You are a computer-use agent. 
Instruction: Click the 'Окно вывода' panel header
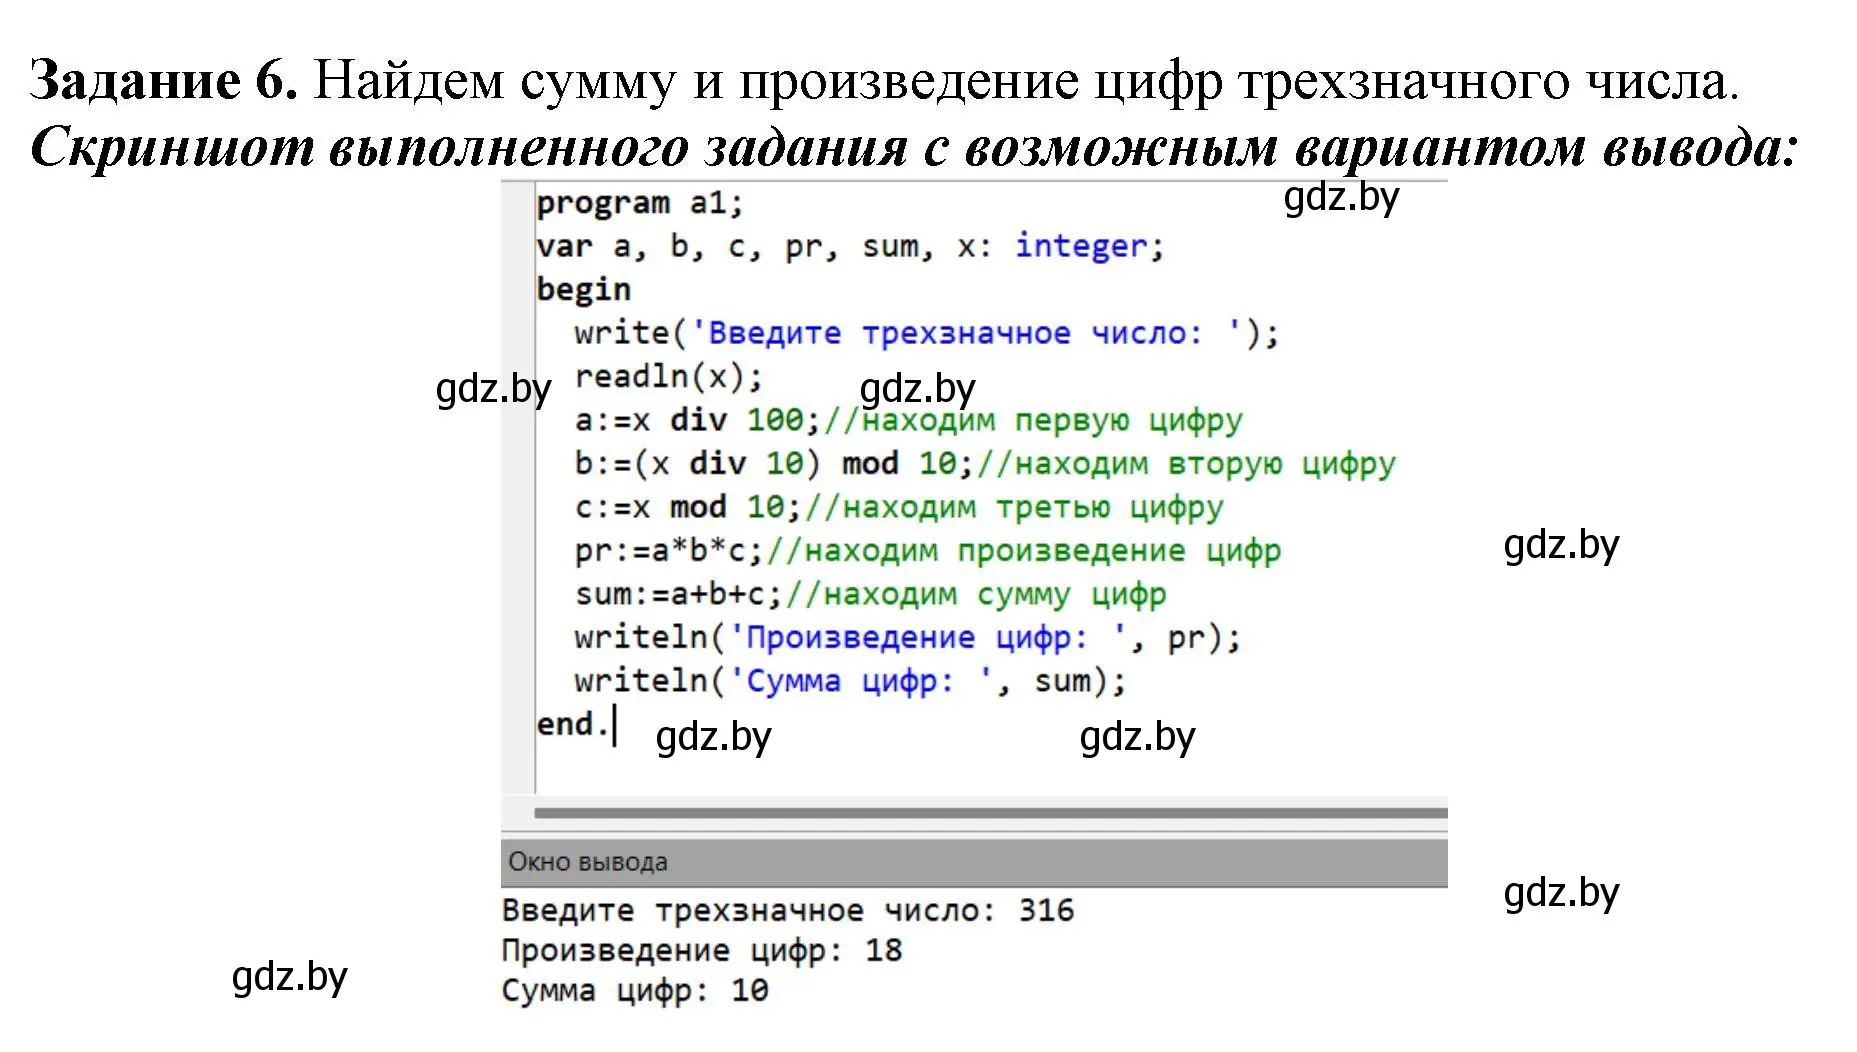974,862
